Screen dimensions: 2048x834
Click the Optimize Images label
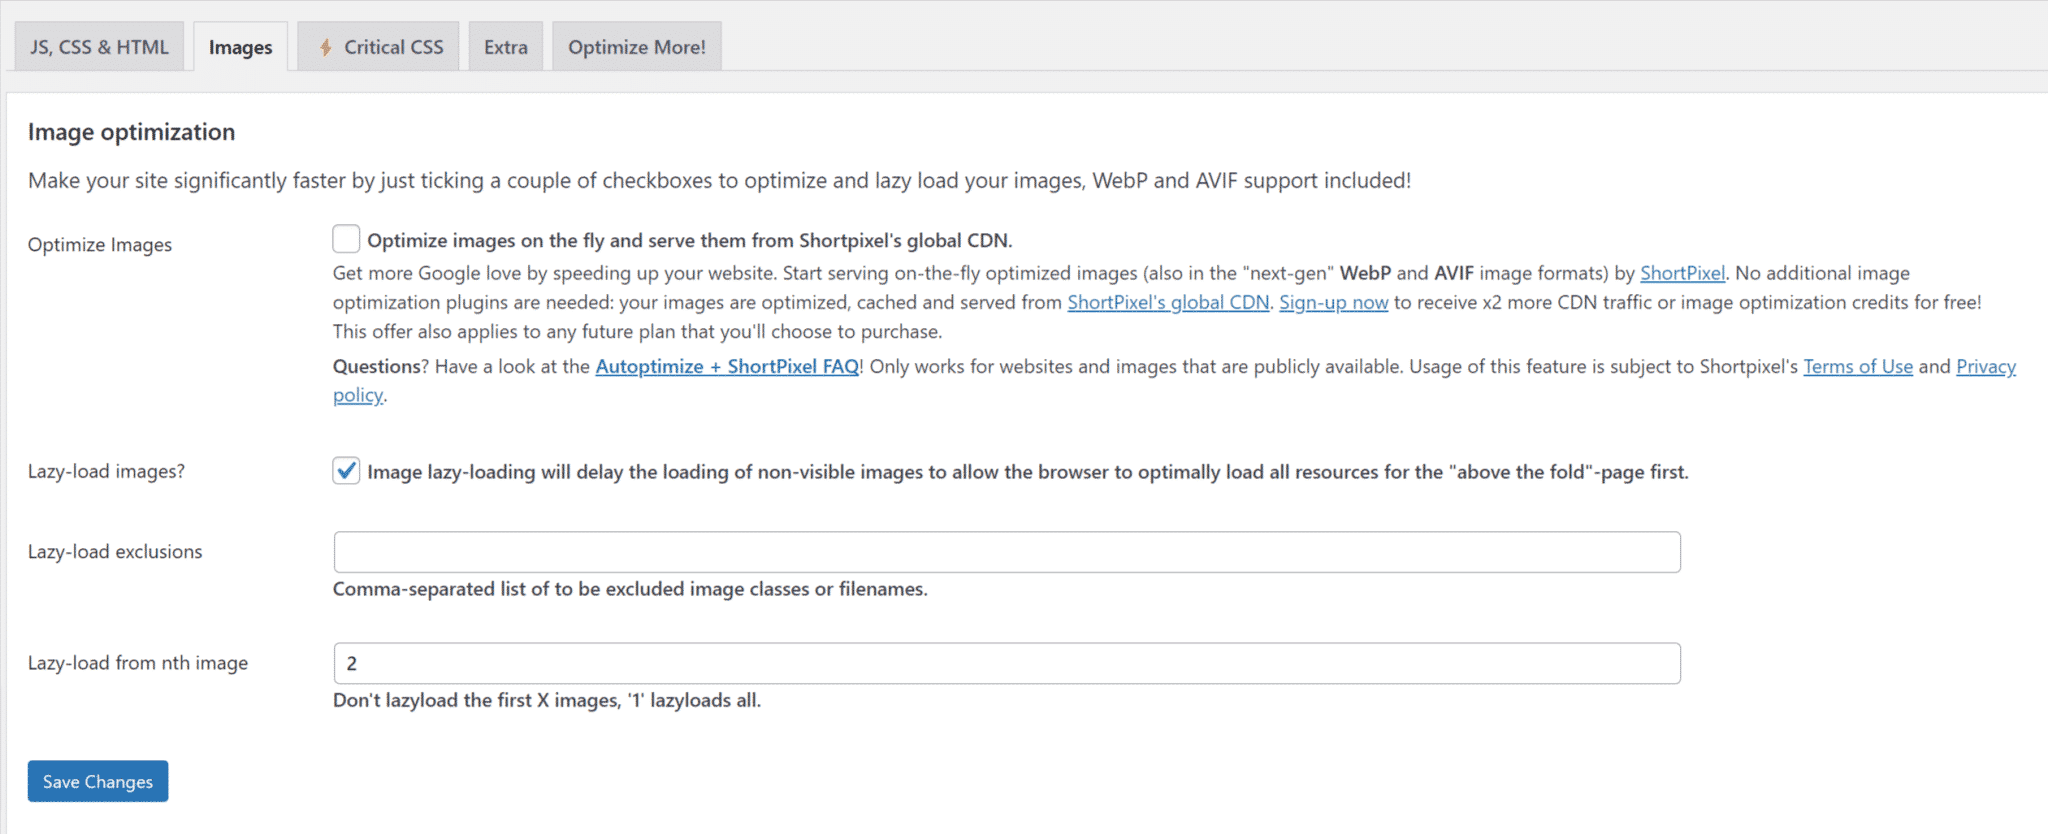coord(100,245)
